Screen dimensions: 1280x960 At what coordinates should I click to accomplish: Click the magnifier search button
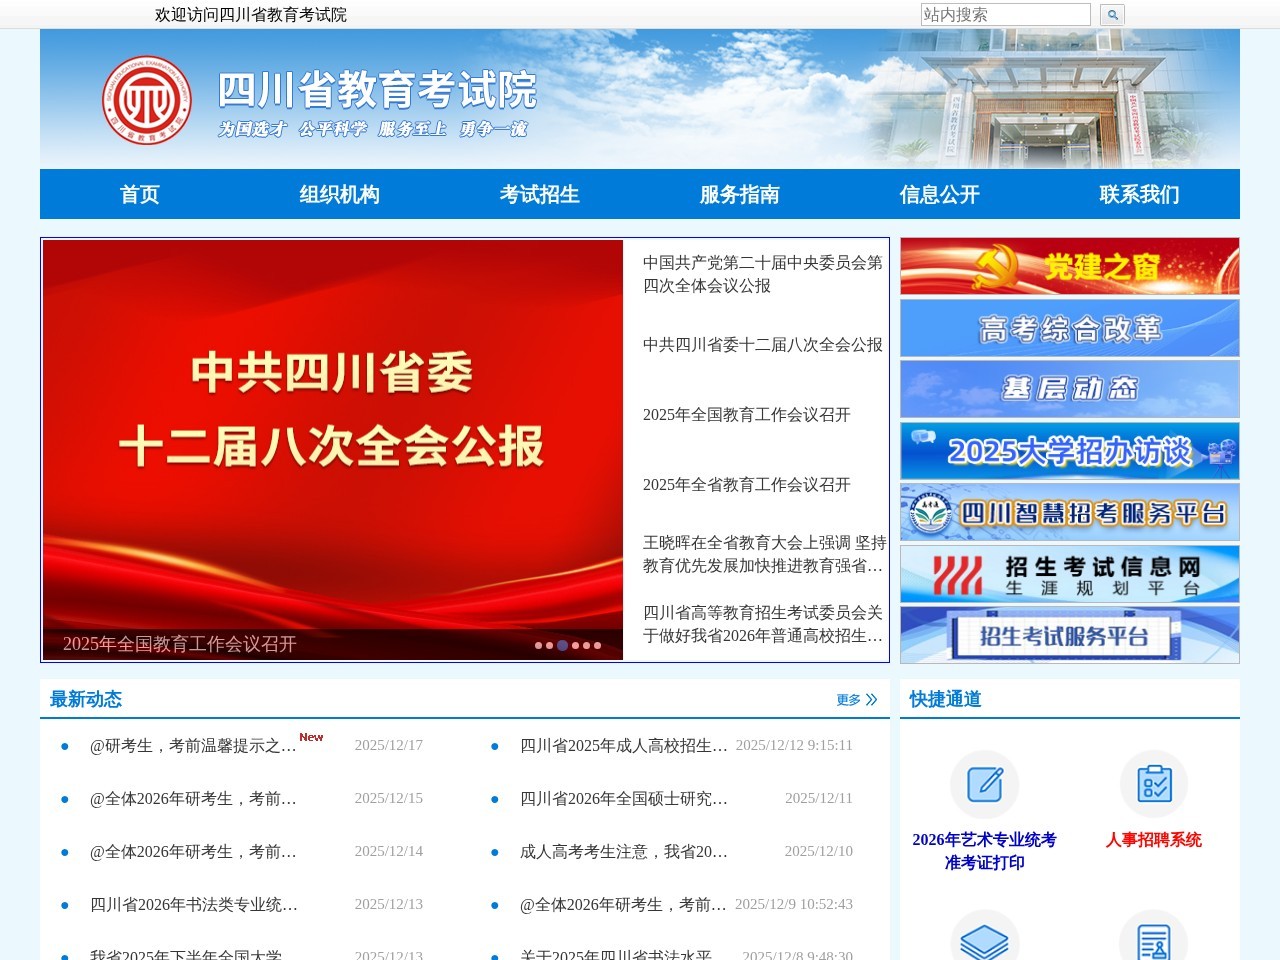click(1110, 14)
